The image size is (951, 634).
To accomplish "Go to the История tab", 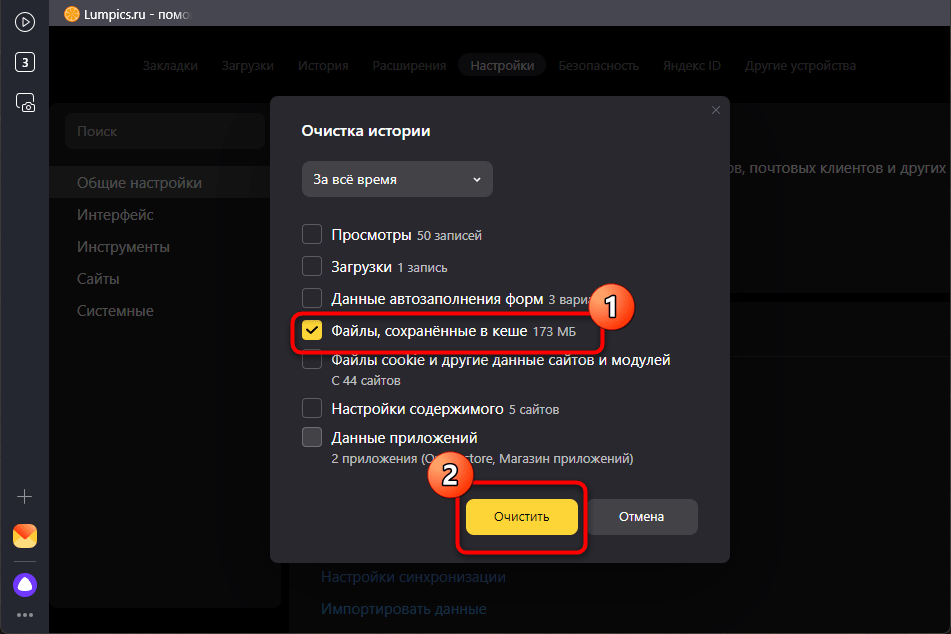I will click(x=323, y=66).
